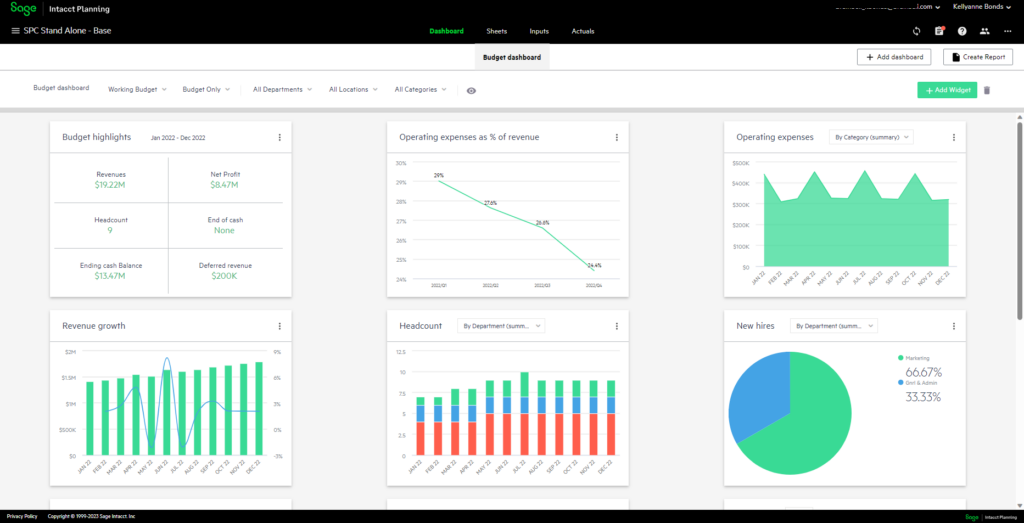Open the help question mark icon
Image resolution: width=1024 pixels, height=523 pixels.
coord(962,31)
